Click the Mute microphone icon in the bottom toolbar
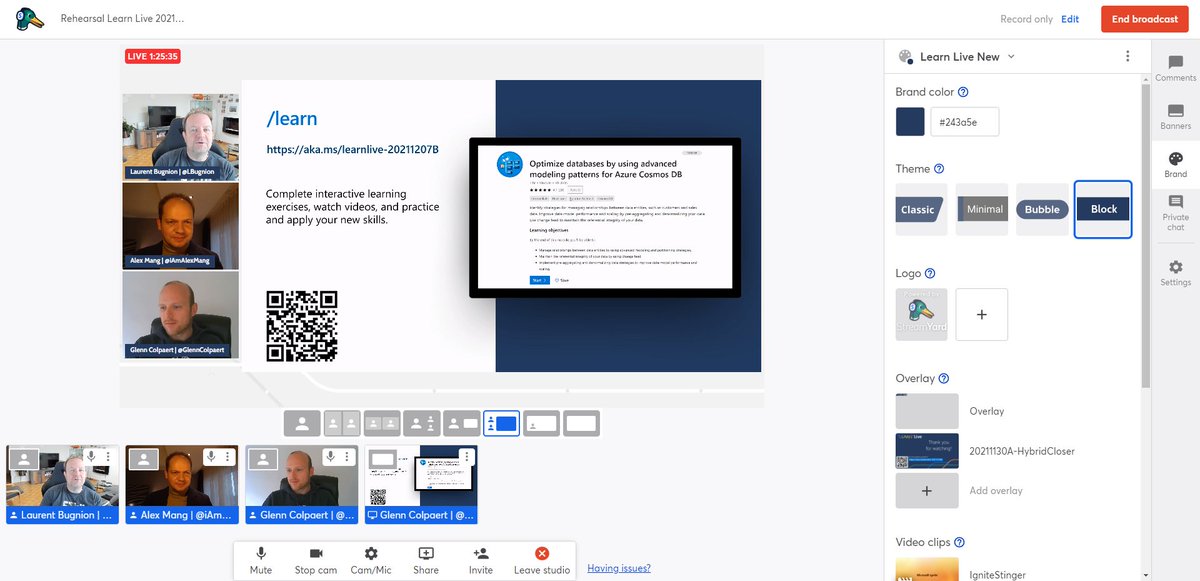1200x581 pixels. tap(261, 553)
